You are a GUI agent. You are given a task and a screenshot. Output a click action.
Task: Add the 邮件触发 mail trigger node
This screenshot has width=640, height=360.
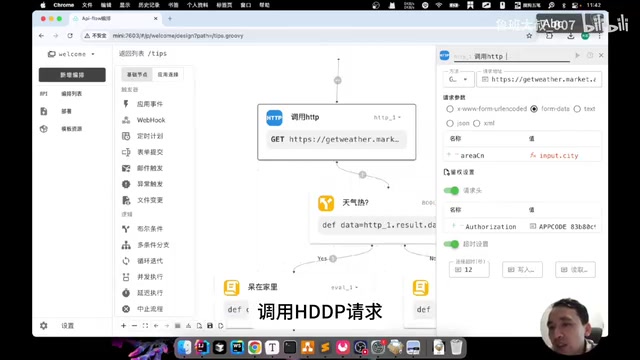(143, 168)
